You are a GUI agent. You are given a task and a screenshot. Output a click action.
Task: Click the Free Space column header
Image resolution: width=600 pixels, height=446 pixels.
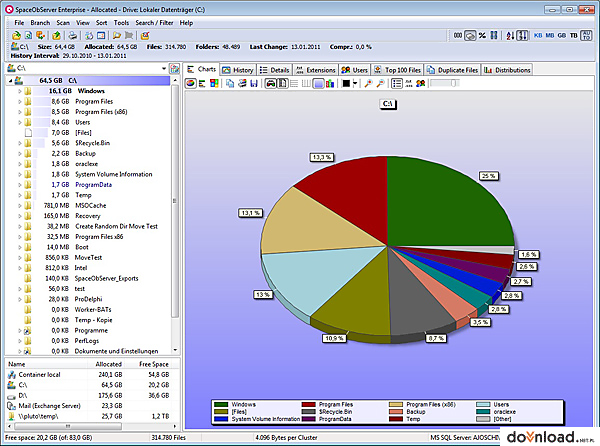(x=153, y=364)
